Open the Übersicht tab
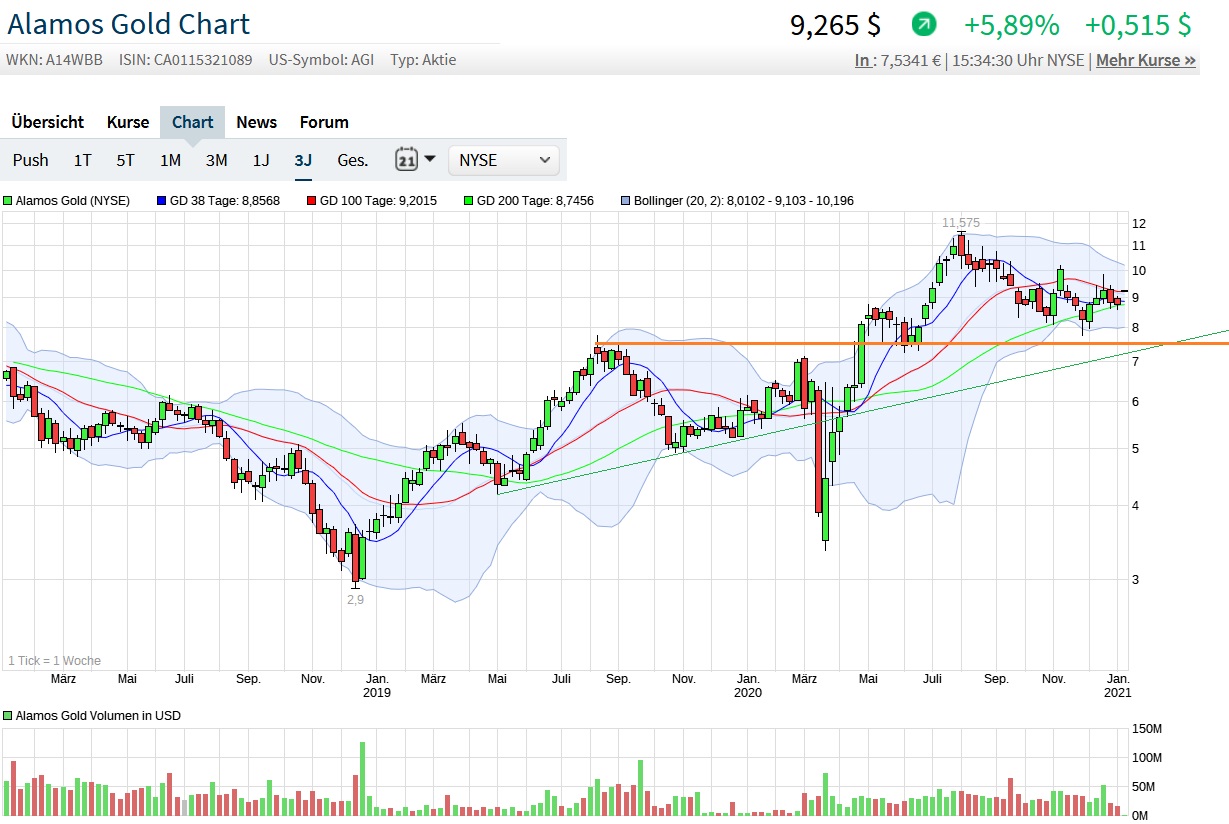Image resolution: width=1229 pixels, height=824 pixels. pos(48,122)
